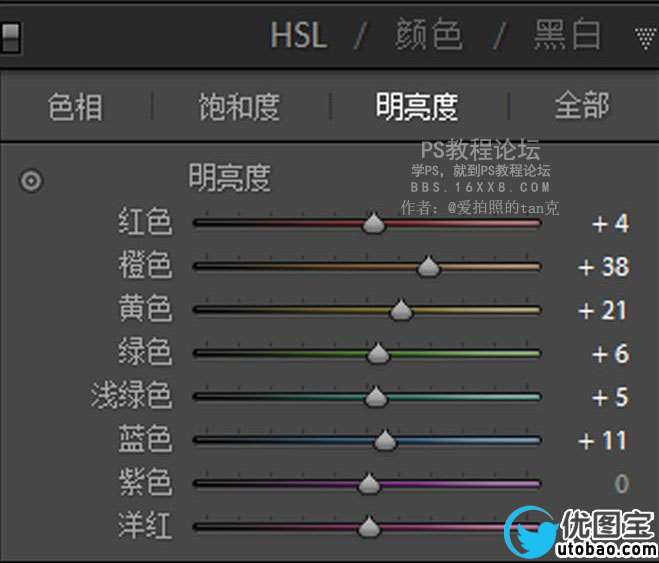Click the 绿色 slider label
This screenshot has width=659, height=563.
[x=145, y=352]
